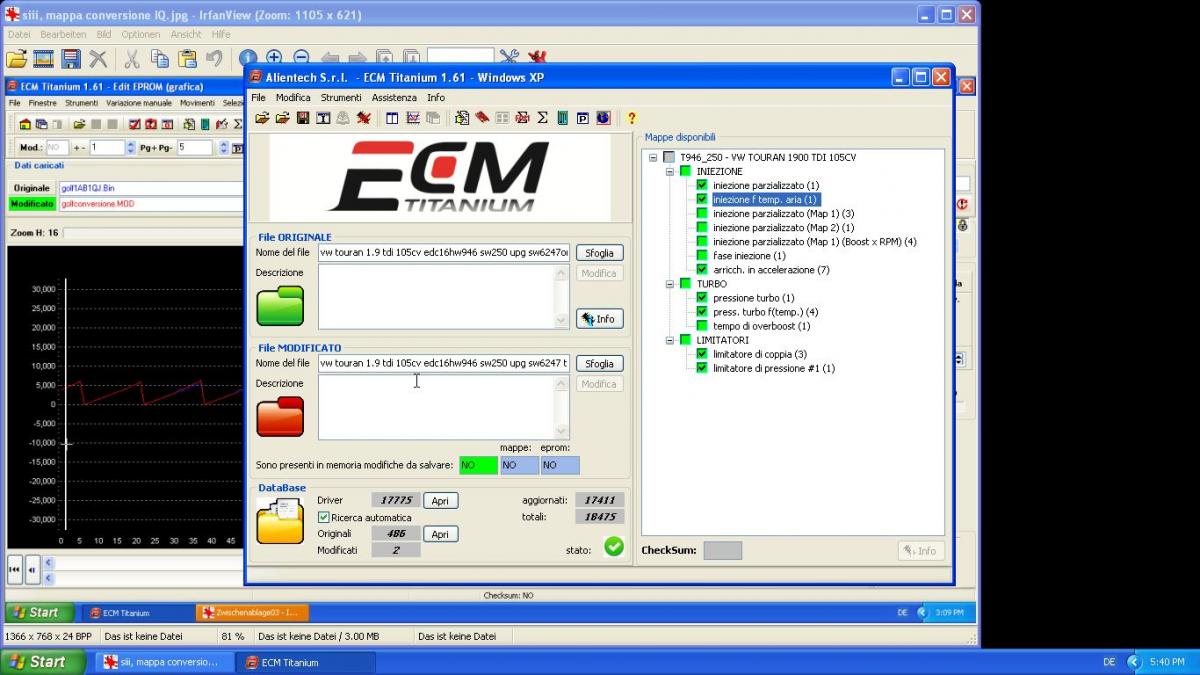This screenshot has width=1200, height=675.
Task: Click the paste clipboard icon in IrfanView
Action: point(187,59)
